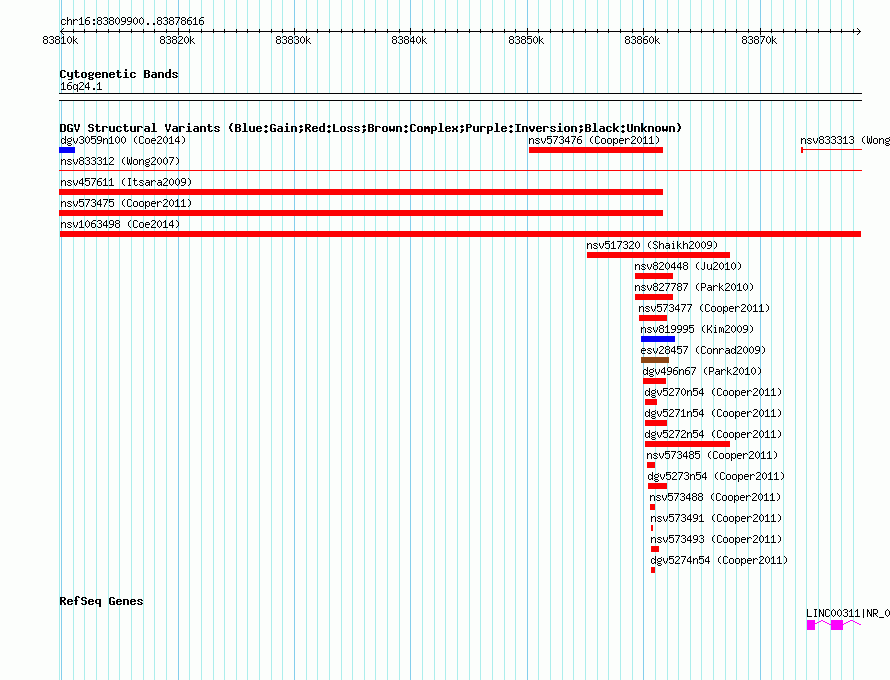Click the 83810k ruler position
The image size is (890, 680).
60,40
